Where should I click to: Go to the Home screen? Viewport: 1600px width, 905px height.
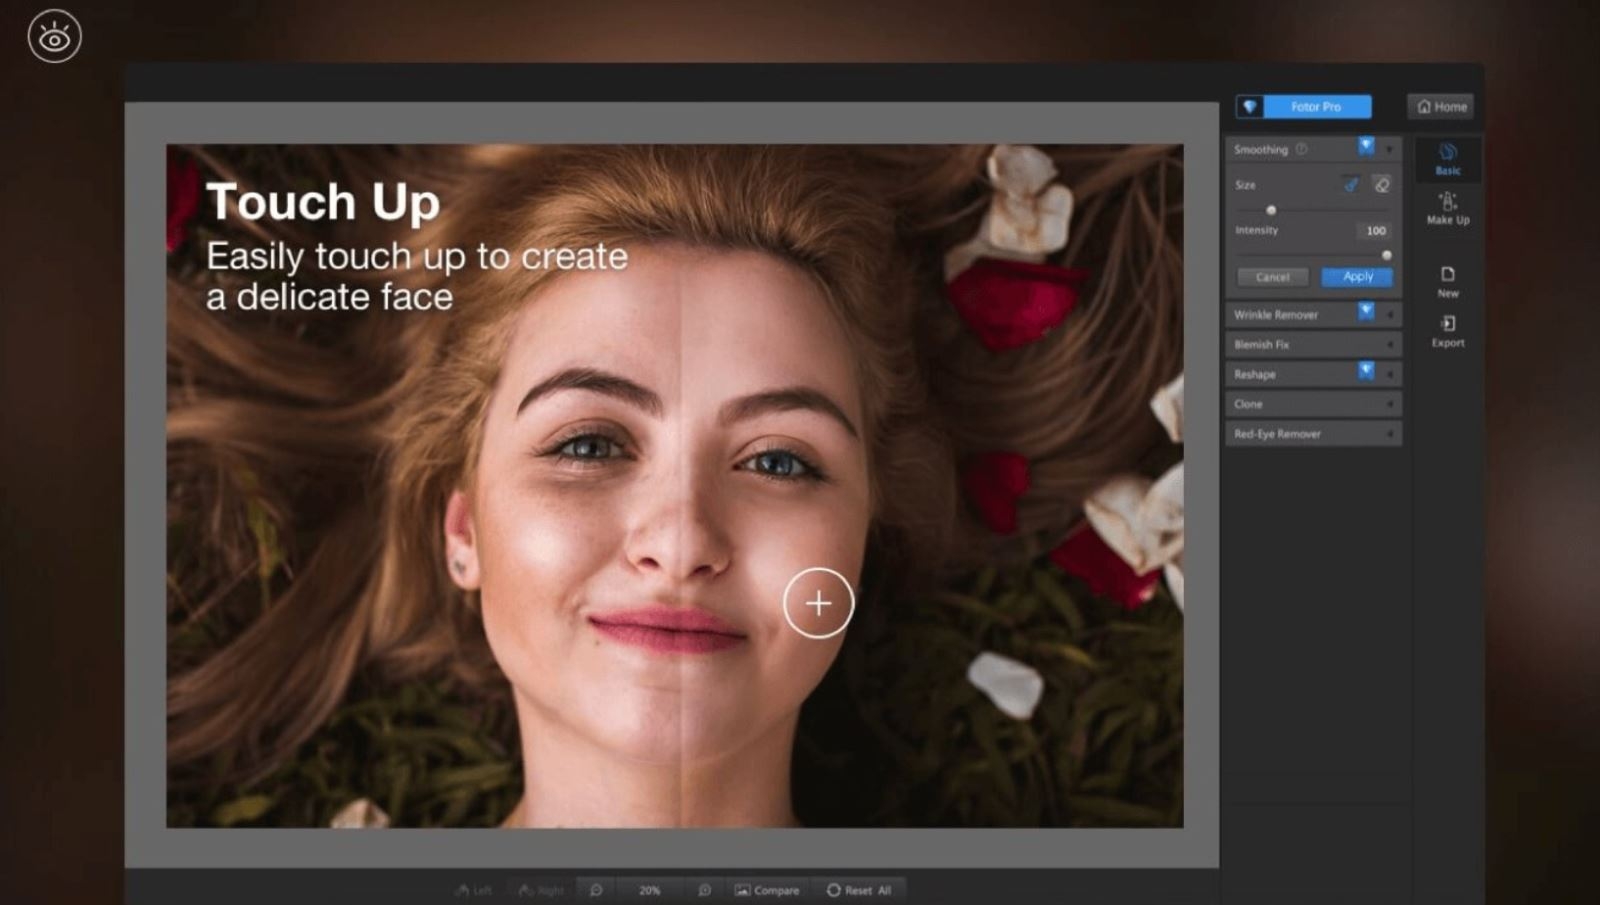1441,107
